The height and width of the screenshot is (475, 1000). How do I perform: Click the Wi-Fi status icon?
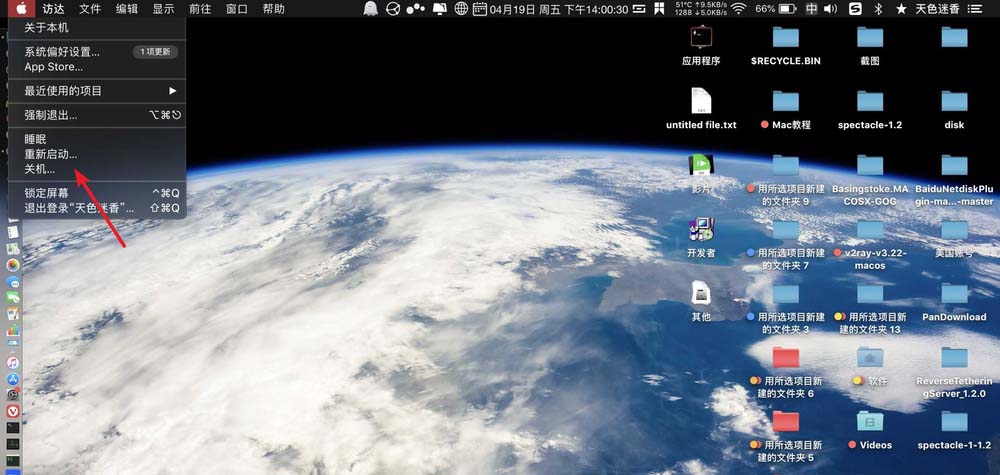738,9
